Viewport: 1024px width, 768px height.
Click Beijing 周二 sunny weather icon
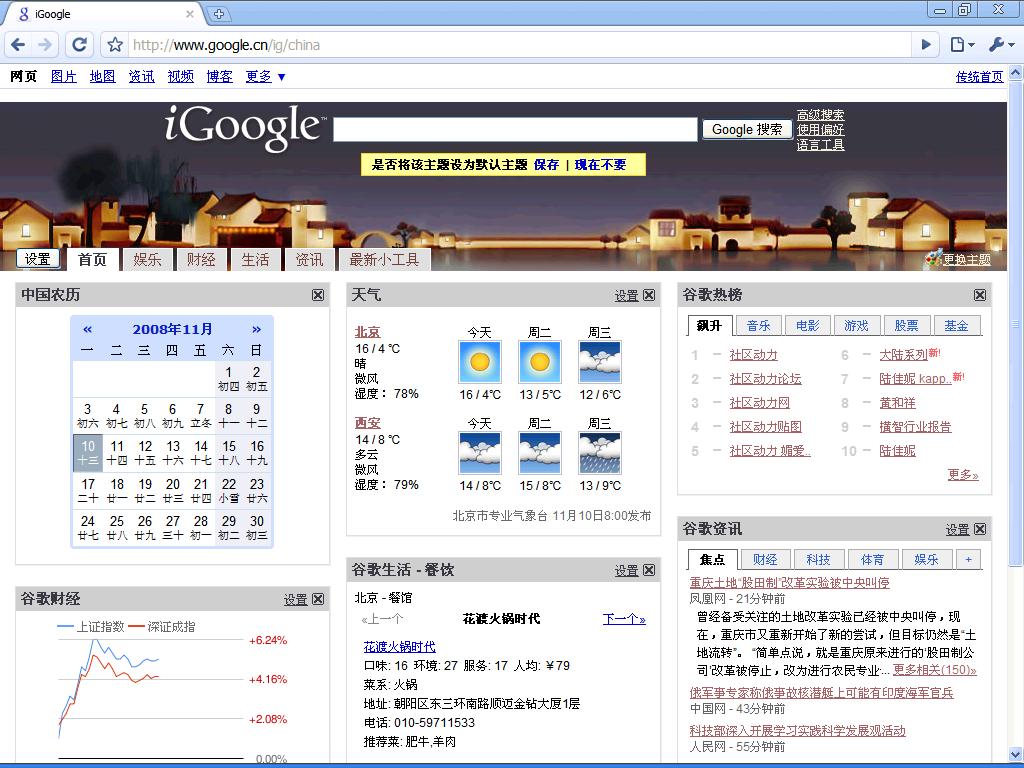(x=540, y=362)
